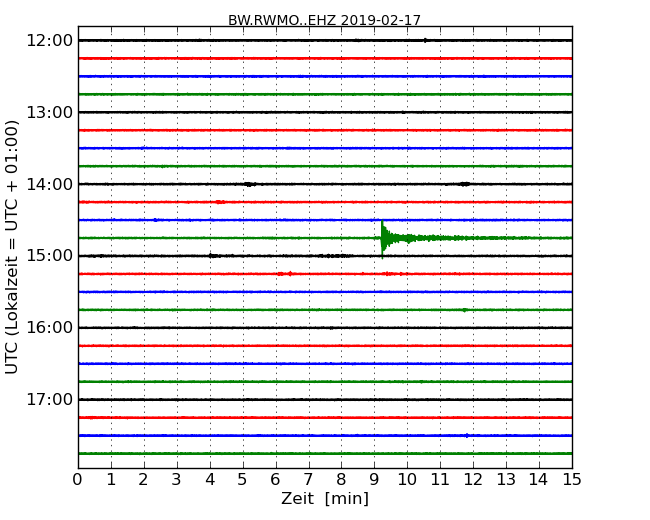
Task: Click the large green earthquake onset spike
Action: (x=383, y=239)
